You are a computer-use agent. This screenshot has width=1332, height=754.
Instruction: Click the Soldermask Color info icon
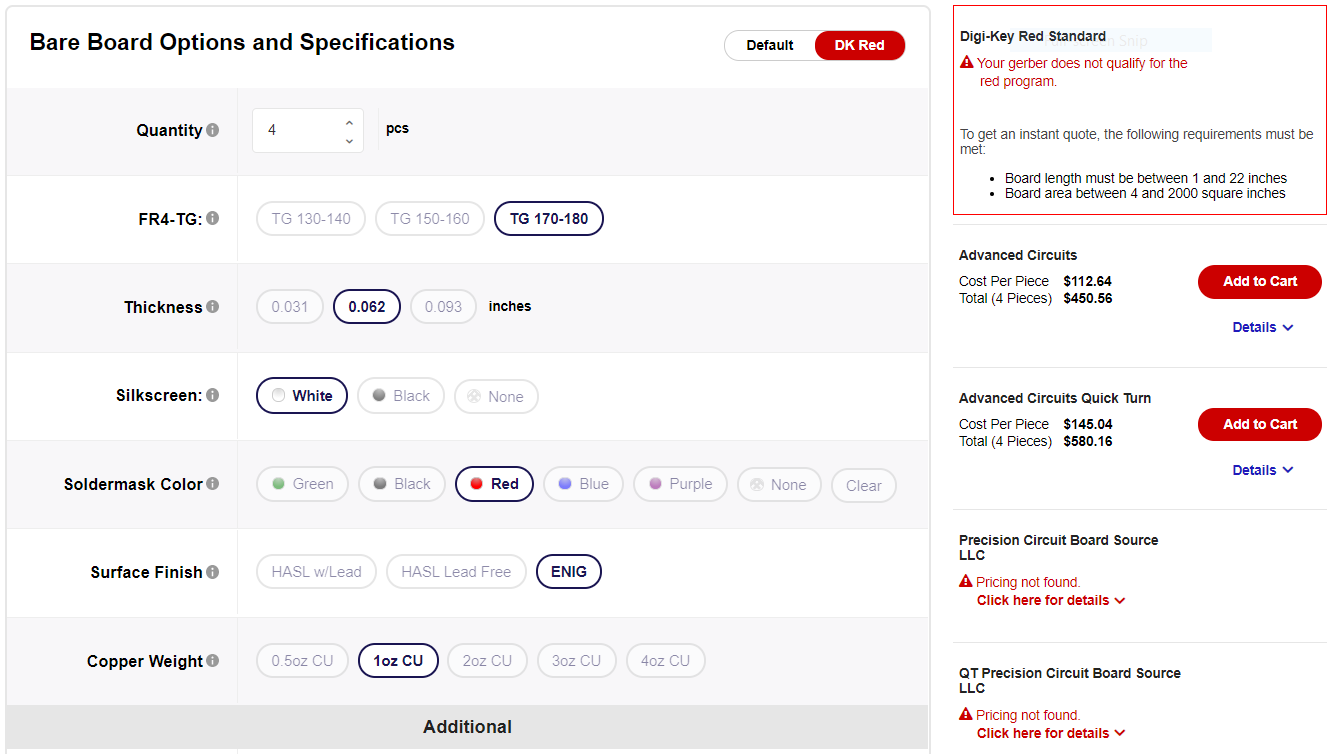[x=212, y=484]
